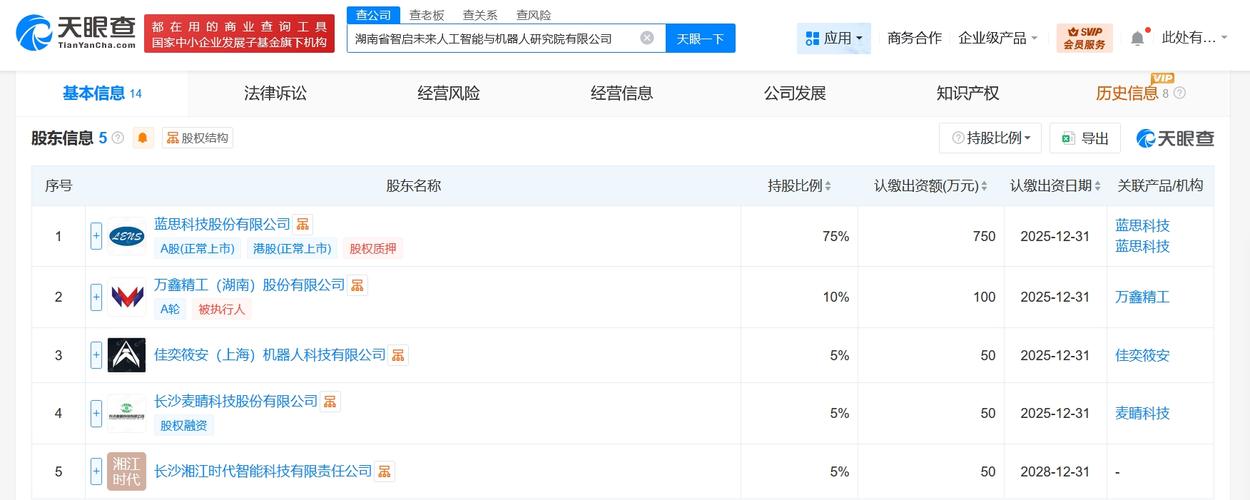Click the 被执行人 tag

pos(221,309)
